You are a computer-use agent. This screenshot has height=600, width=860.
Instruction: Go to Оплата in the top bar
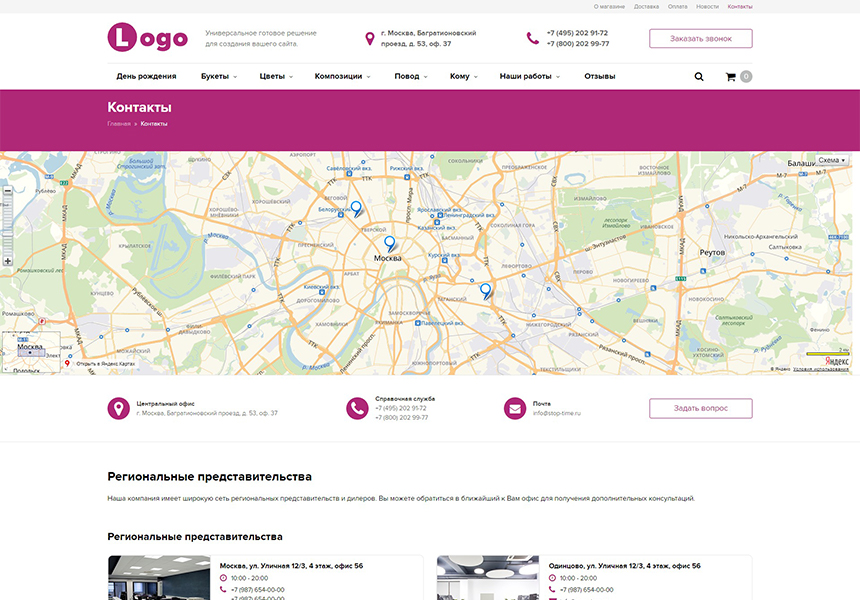pyautogui.click(x=677, y=7)
